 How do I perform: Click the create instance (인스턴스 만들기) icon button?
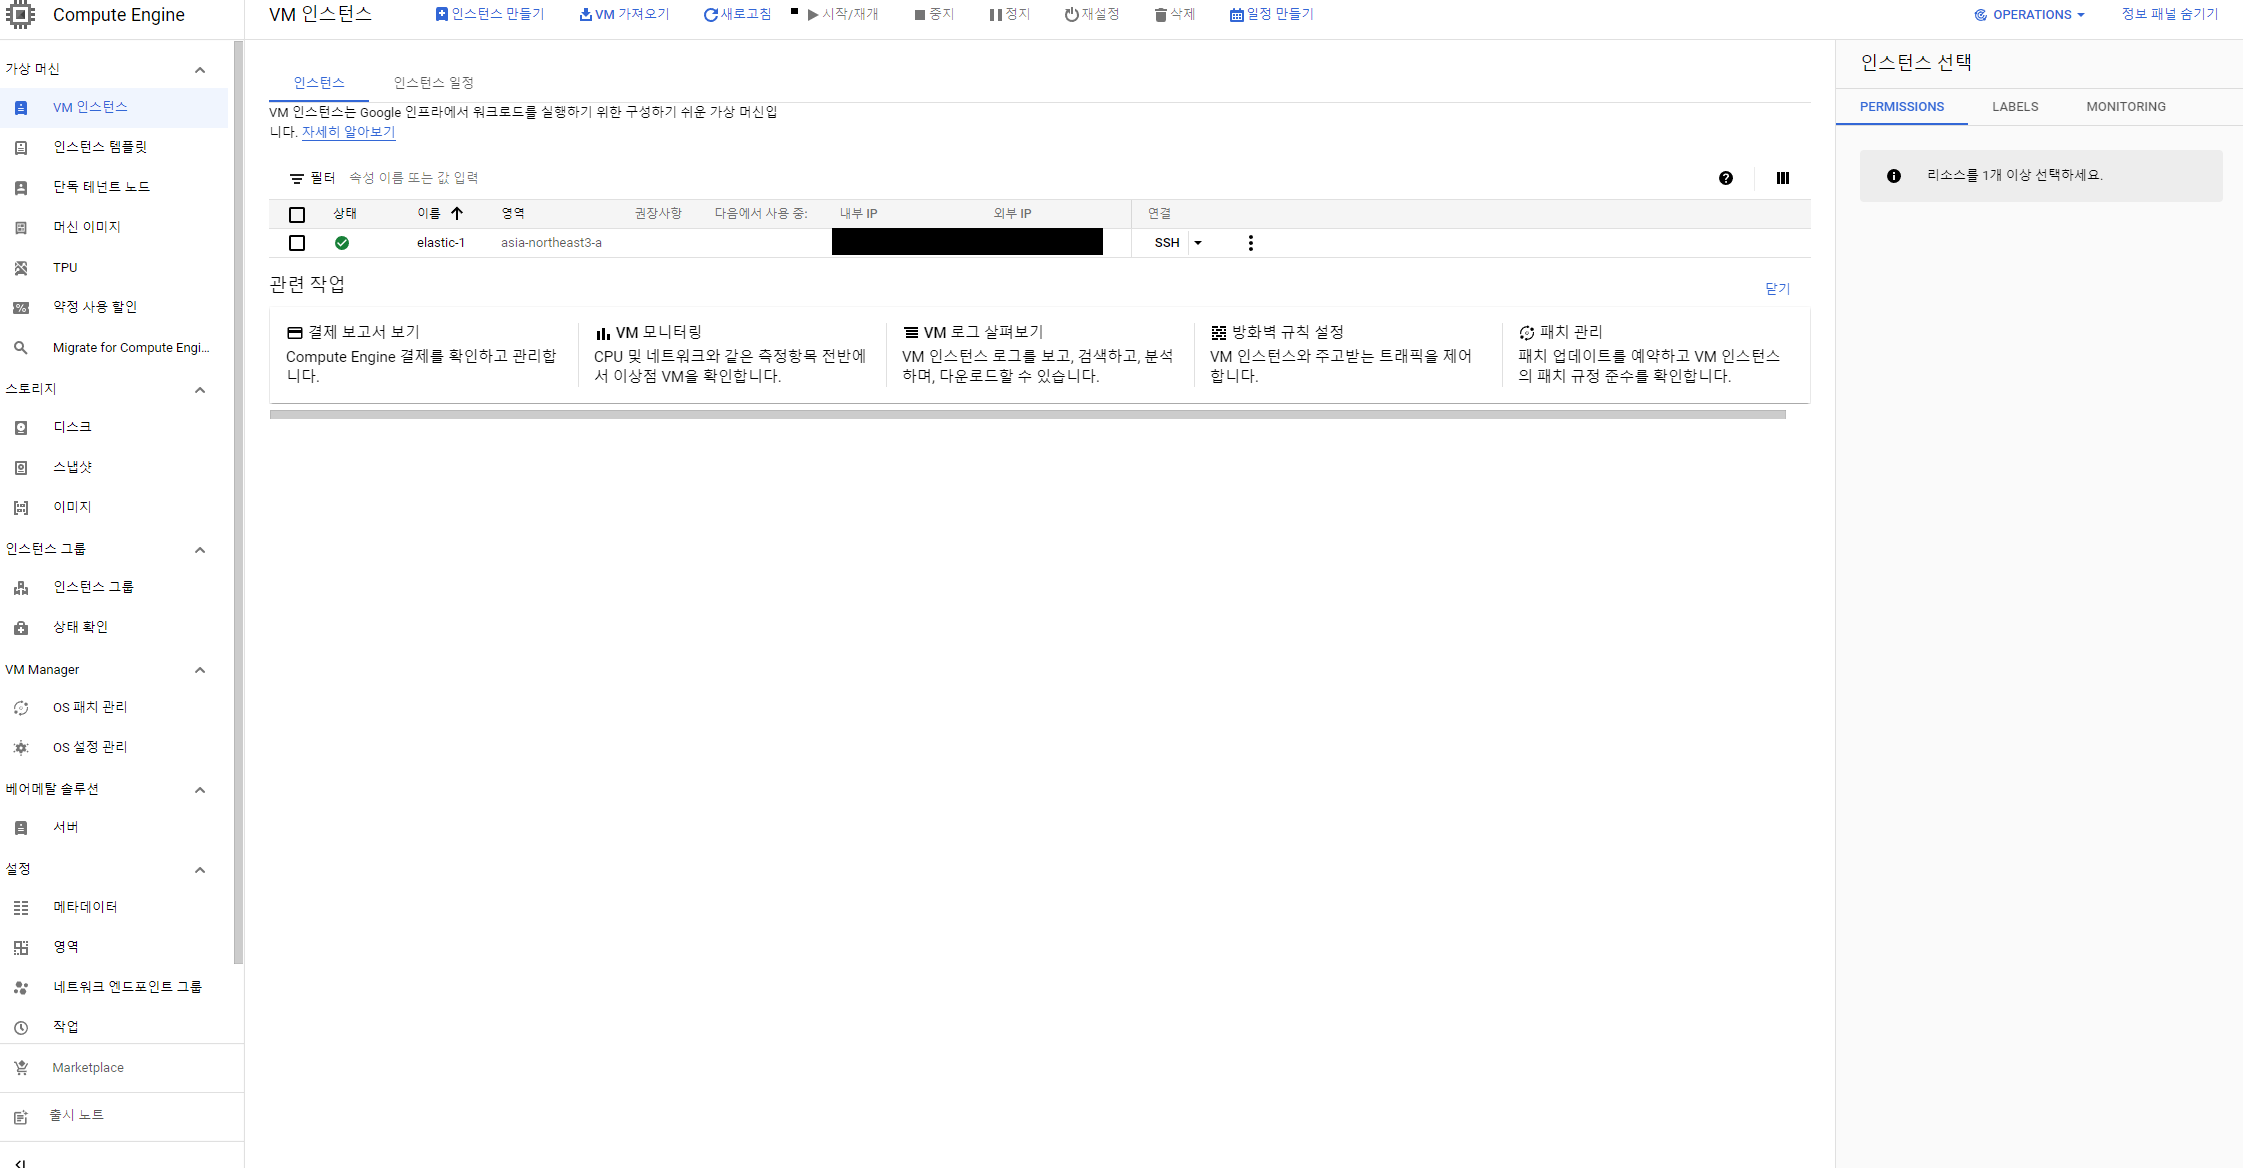(x=442, y=14)
